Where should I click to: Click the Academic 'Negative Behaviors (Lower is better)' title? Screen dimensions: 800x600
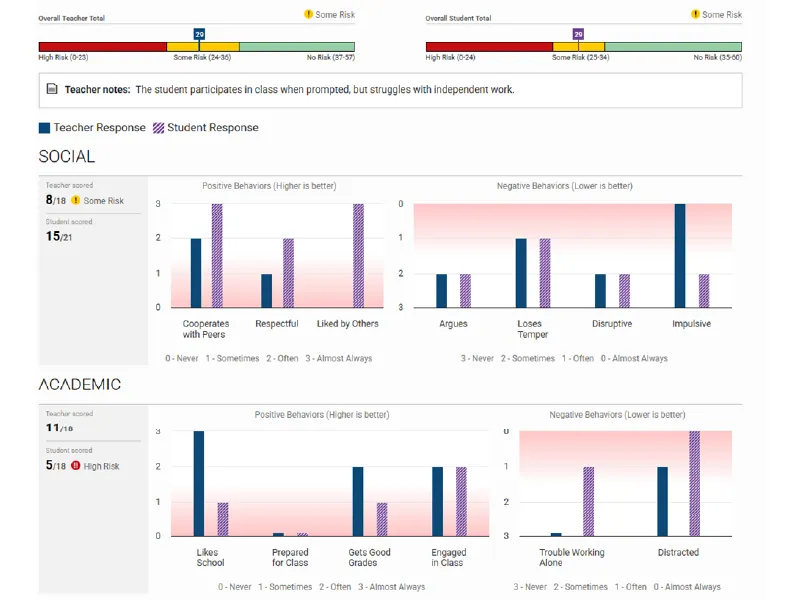[617, 415]
